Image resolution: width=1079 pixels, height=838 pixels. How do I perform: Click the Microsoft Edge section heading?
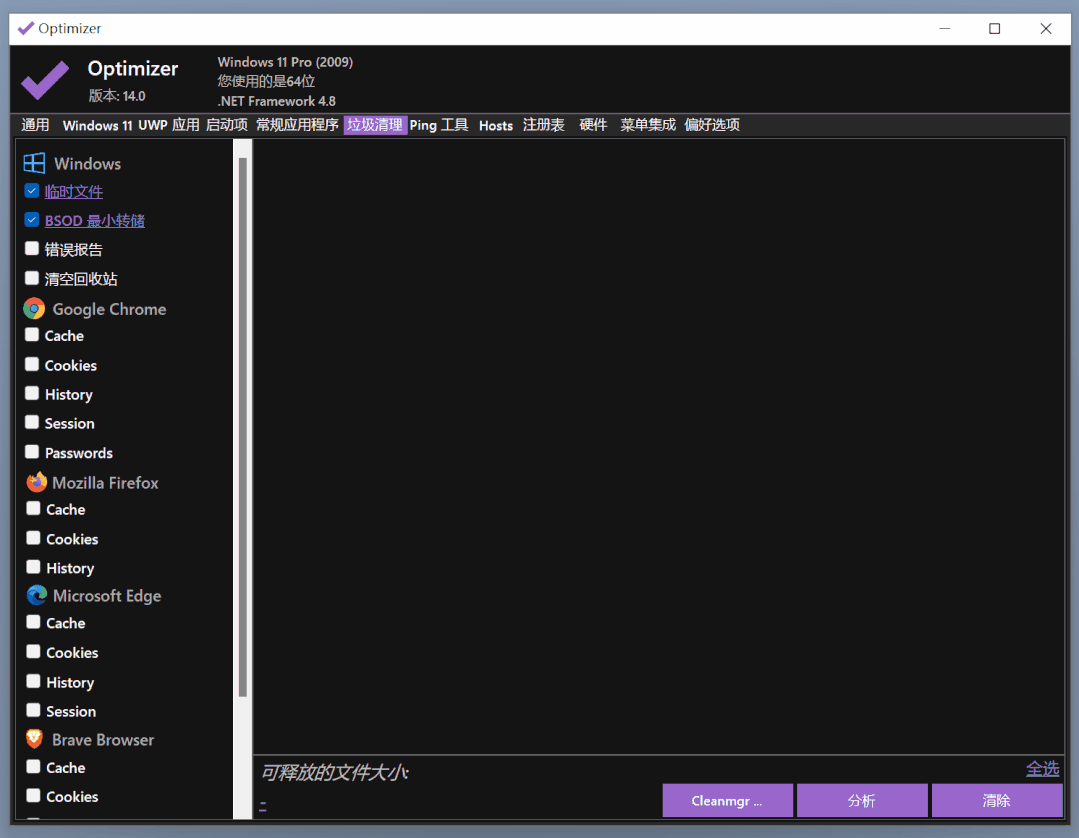click(107, 596)
